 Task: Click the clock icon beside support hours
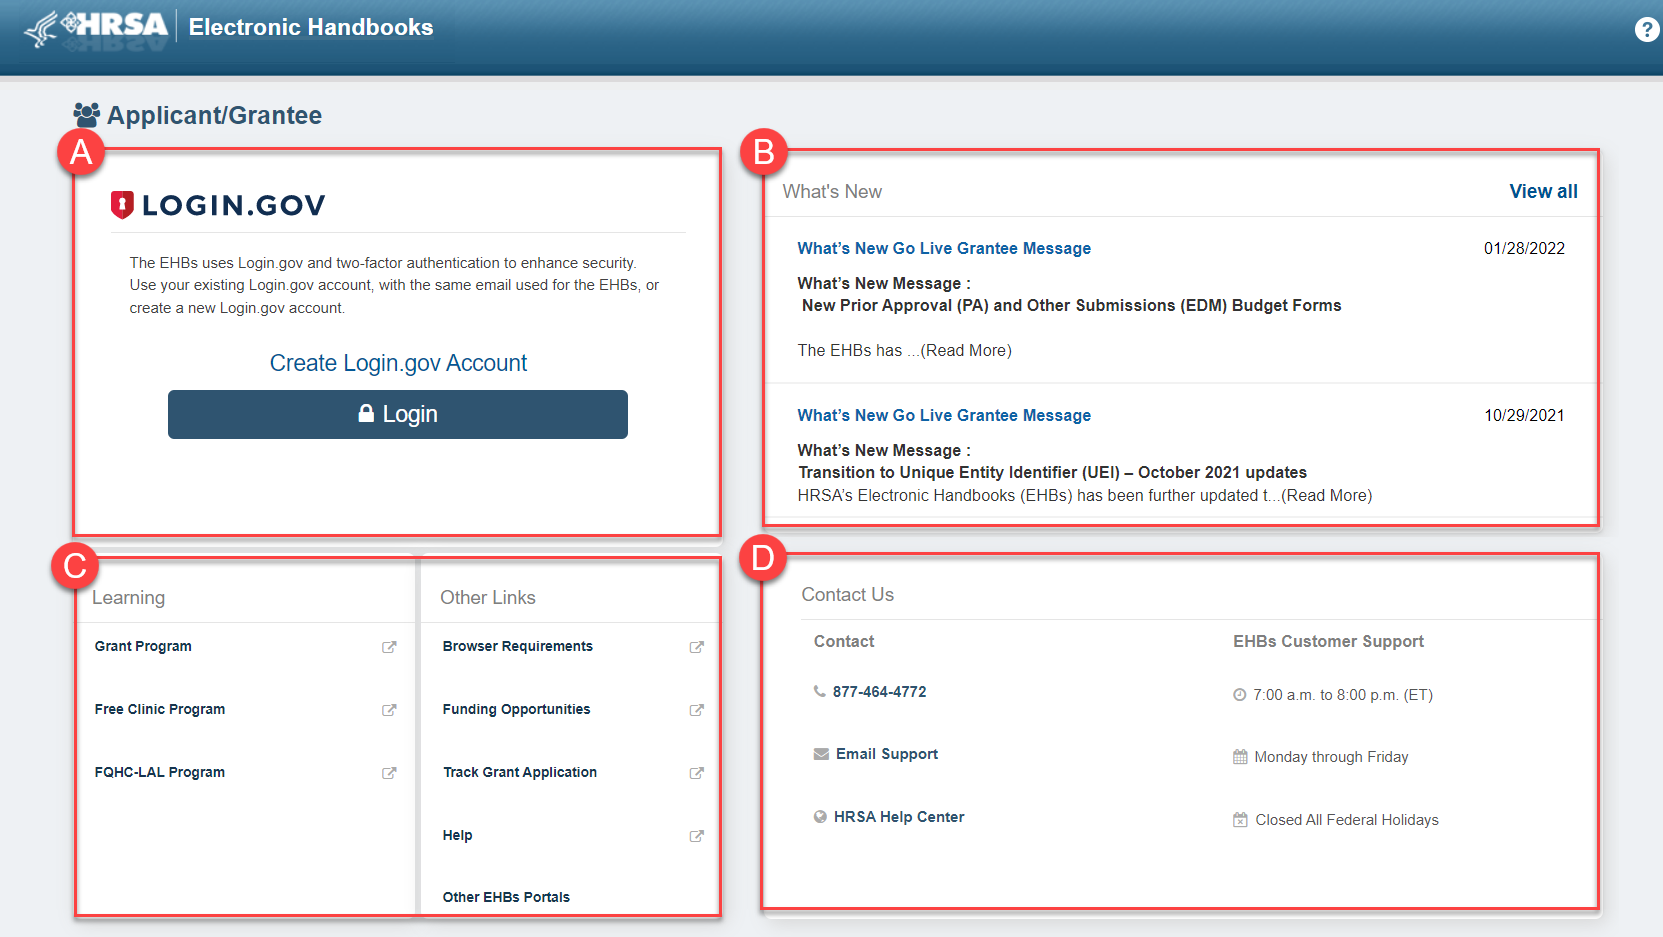[x=1240, y=695]
